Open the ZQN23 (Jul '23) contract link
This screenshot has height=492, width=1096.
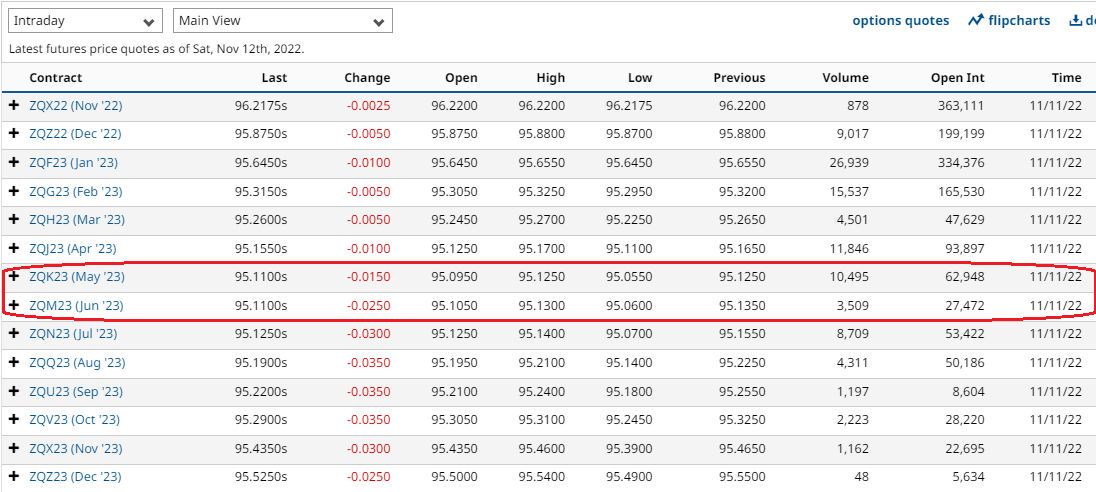click(73, 334)
